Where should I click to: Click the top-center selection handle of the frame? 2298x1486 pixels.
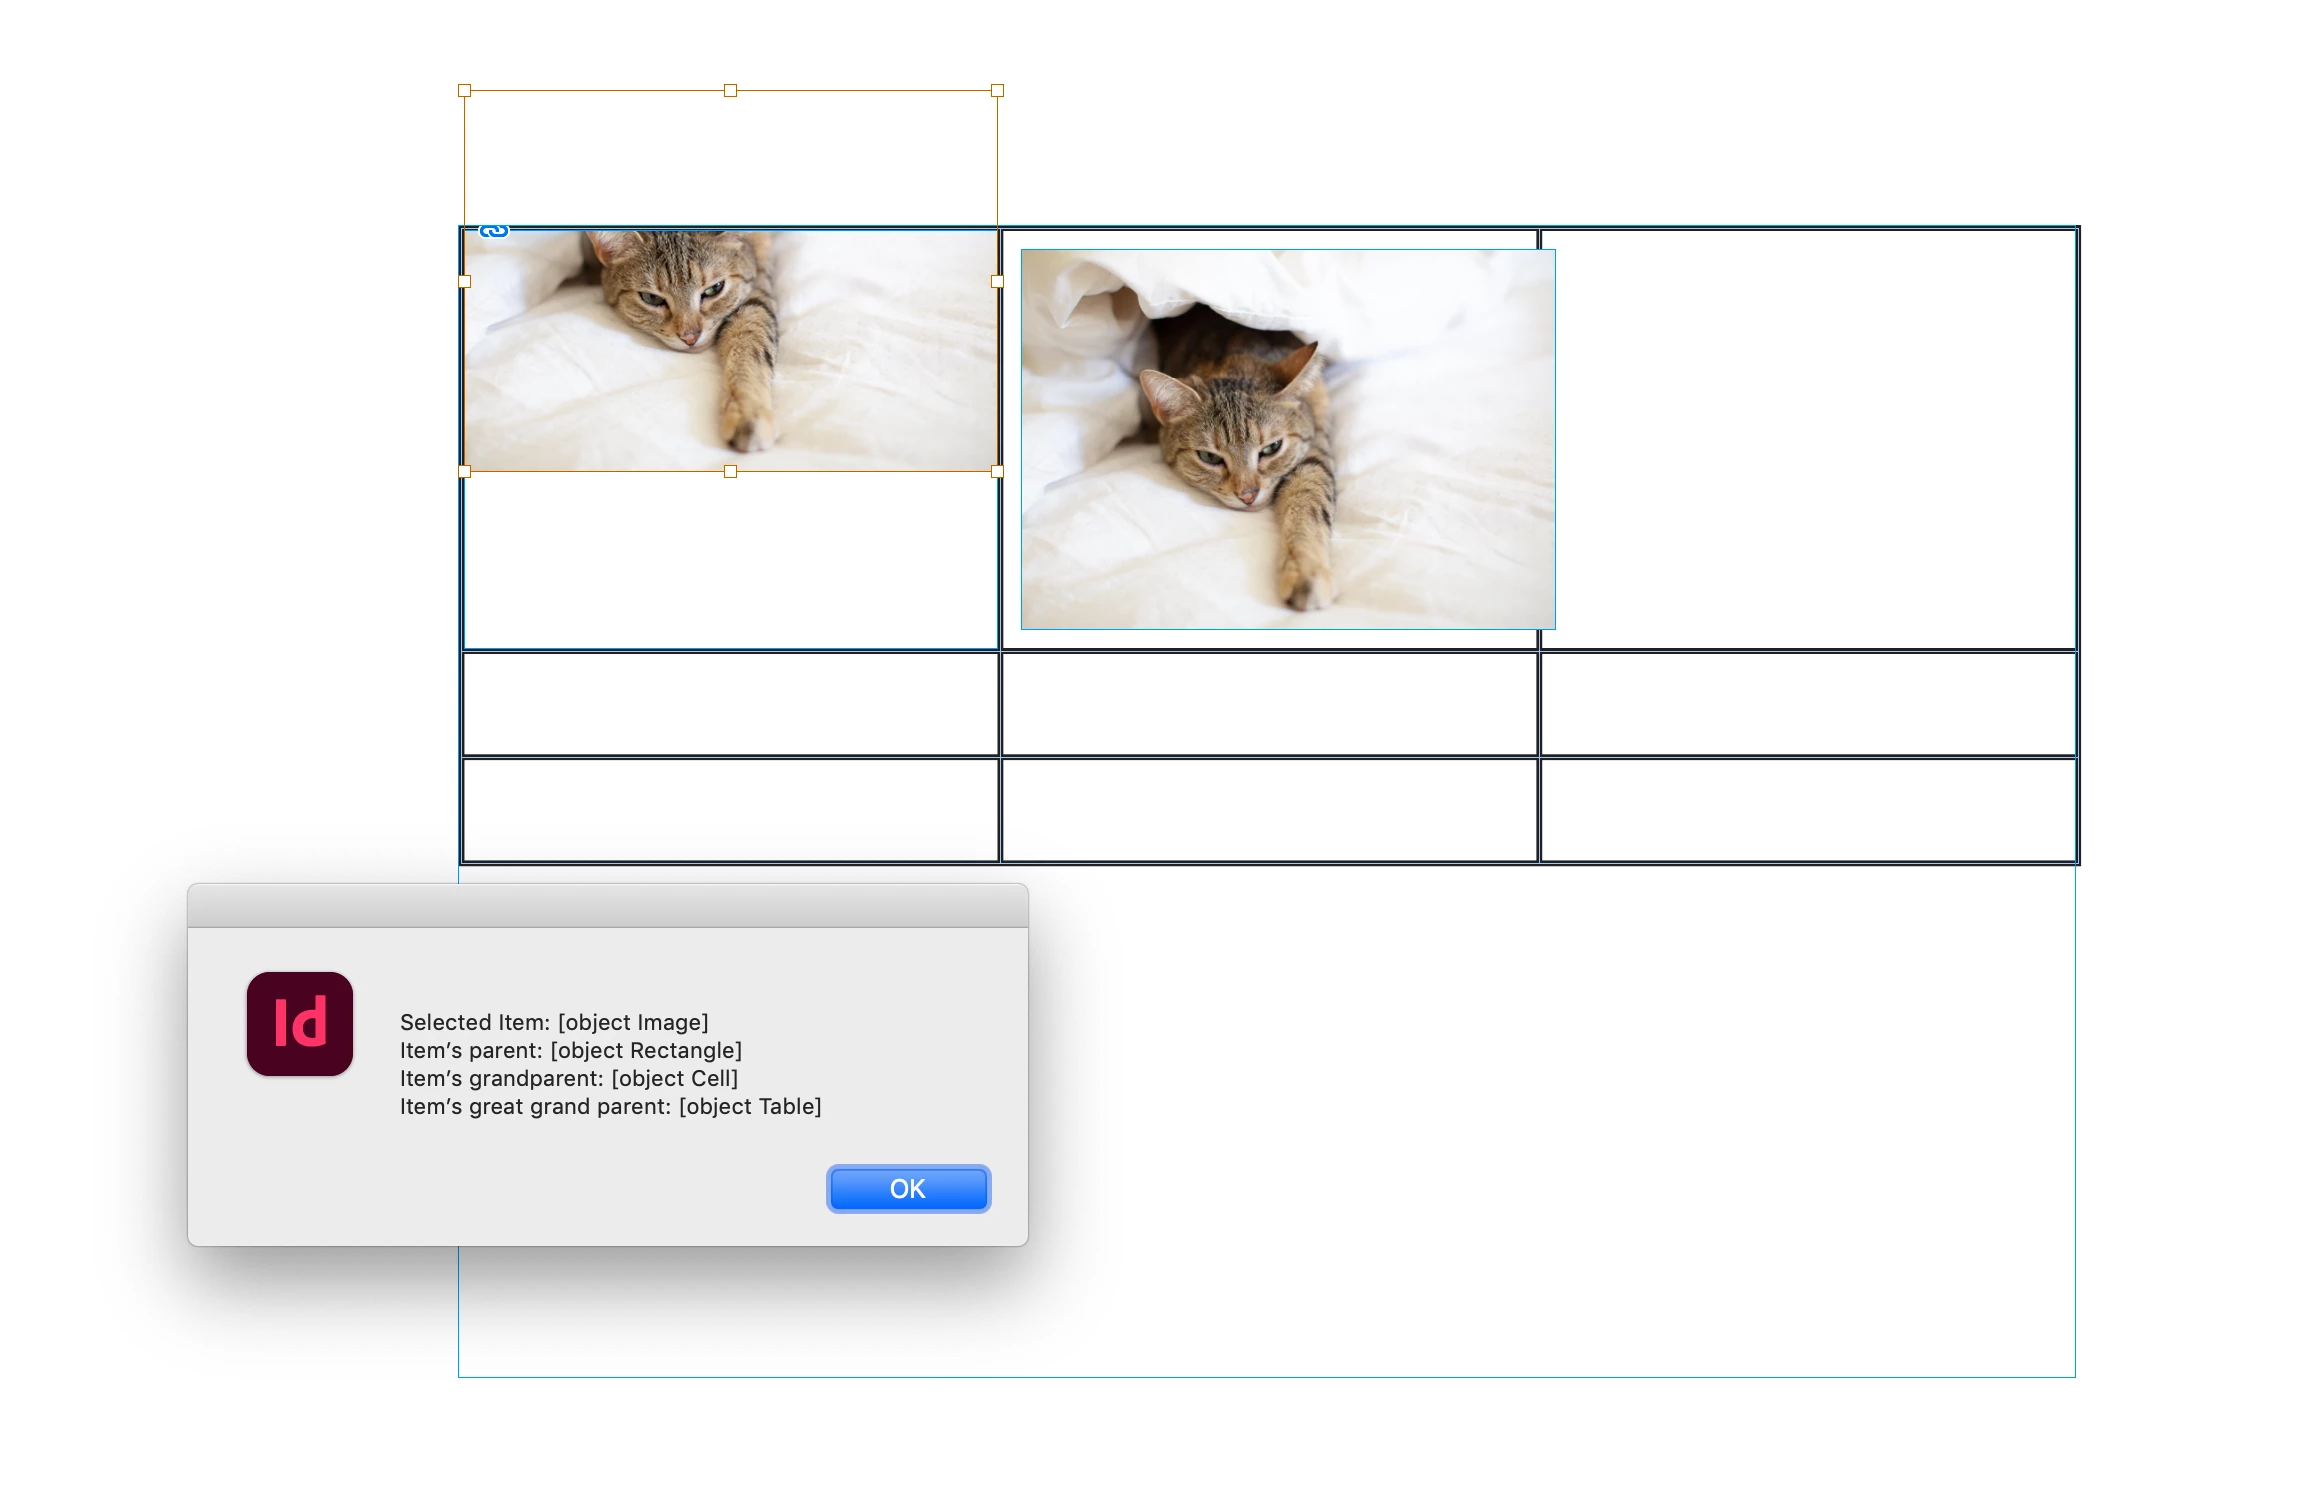730,91
